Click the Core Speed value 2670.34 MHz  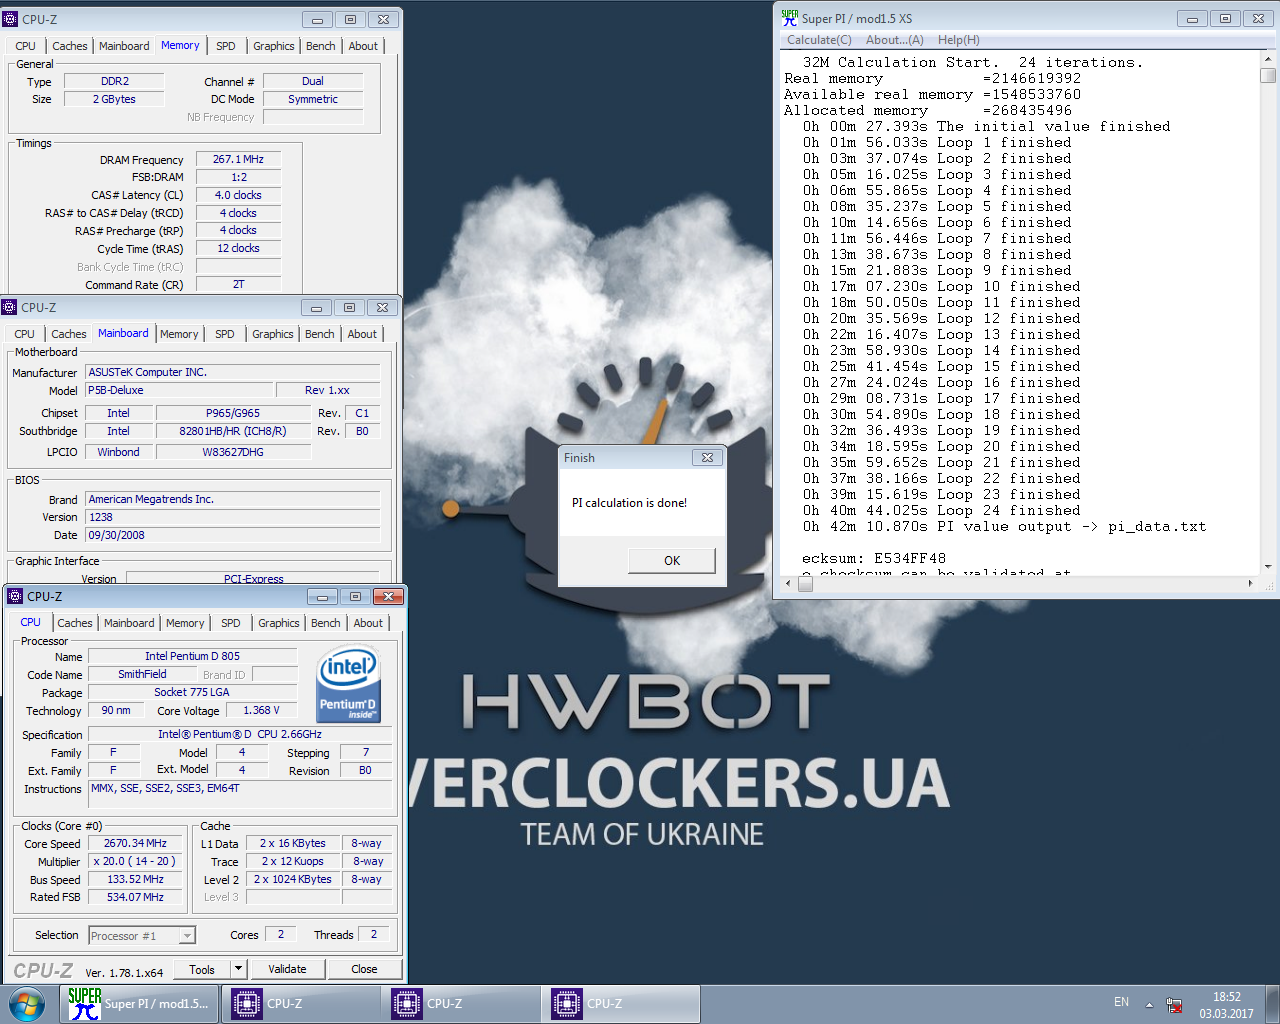tap(135, 843)
